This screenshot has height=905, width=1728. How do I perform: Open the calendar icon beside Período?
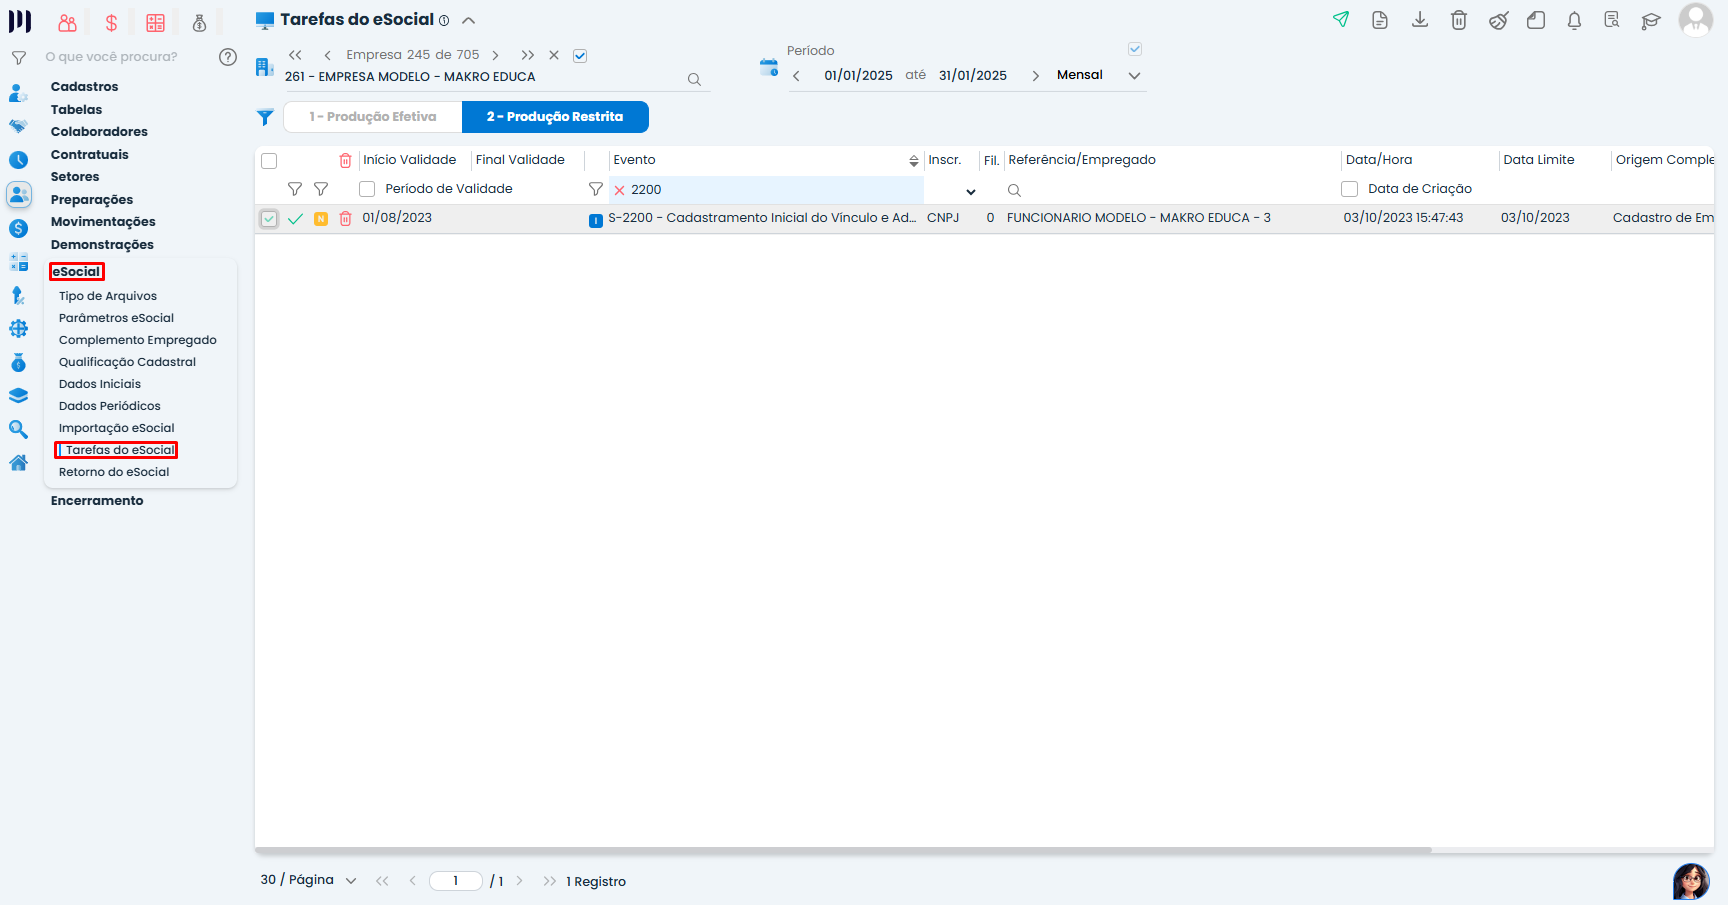tap(768, 68)
